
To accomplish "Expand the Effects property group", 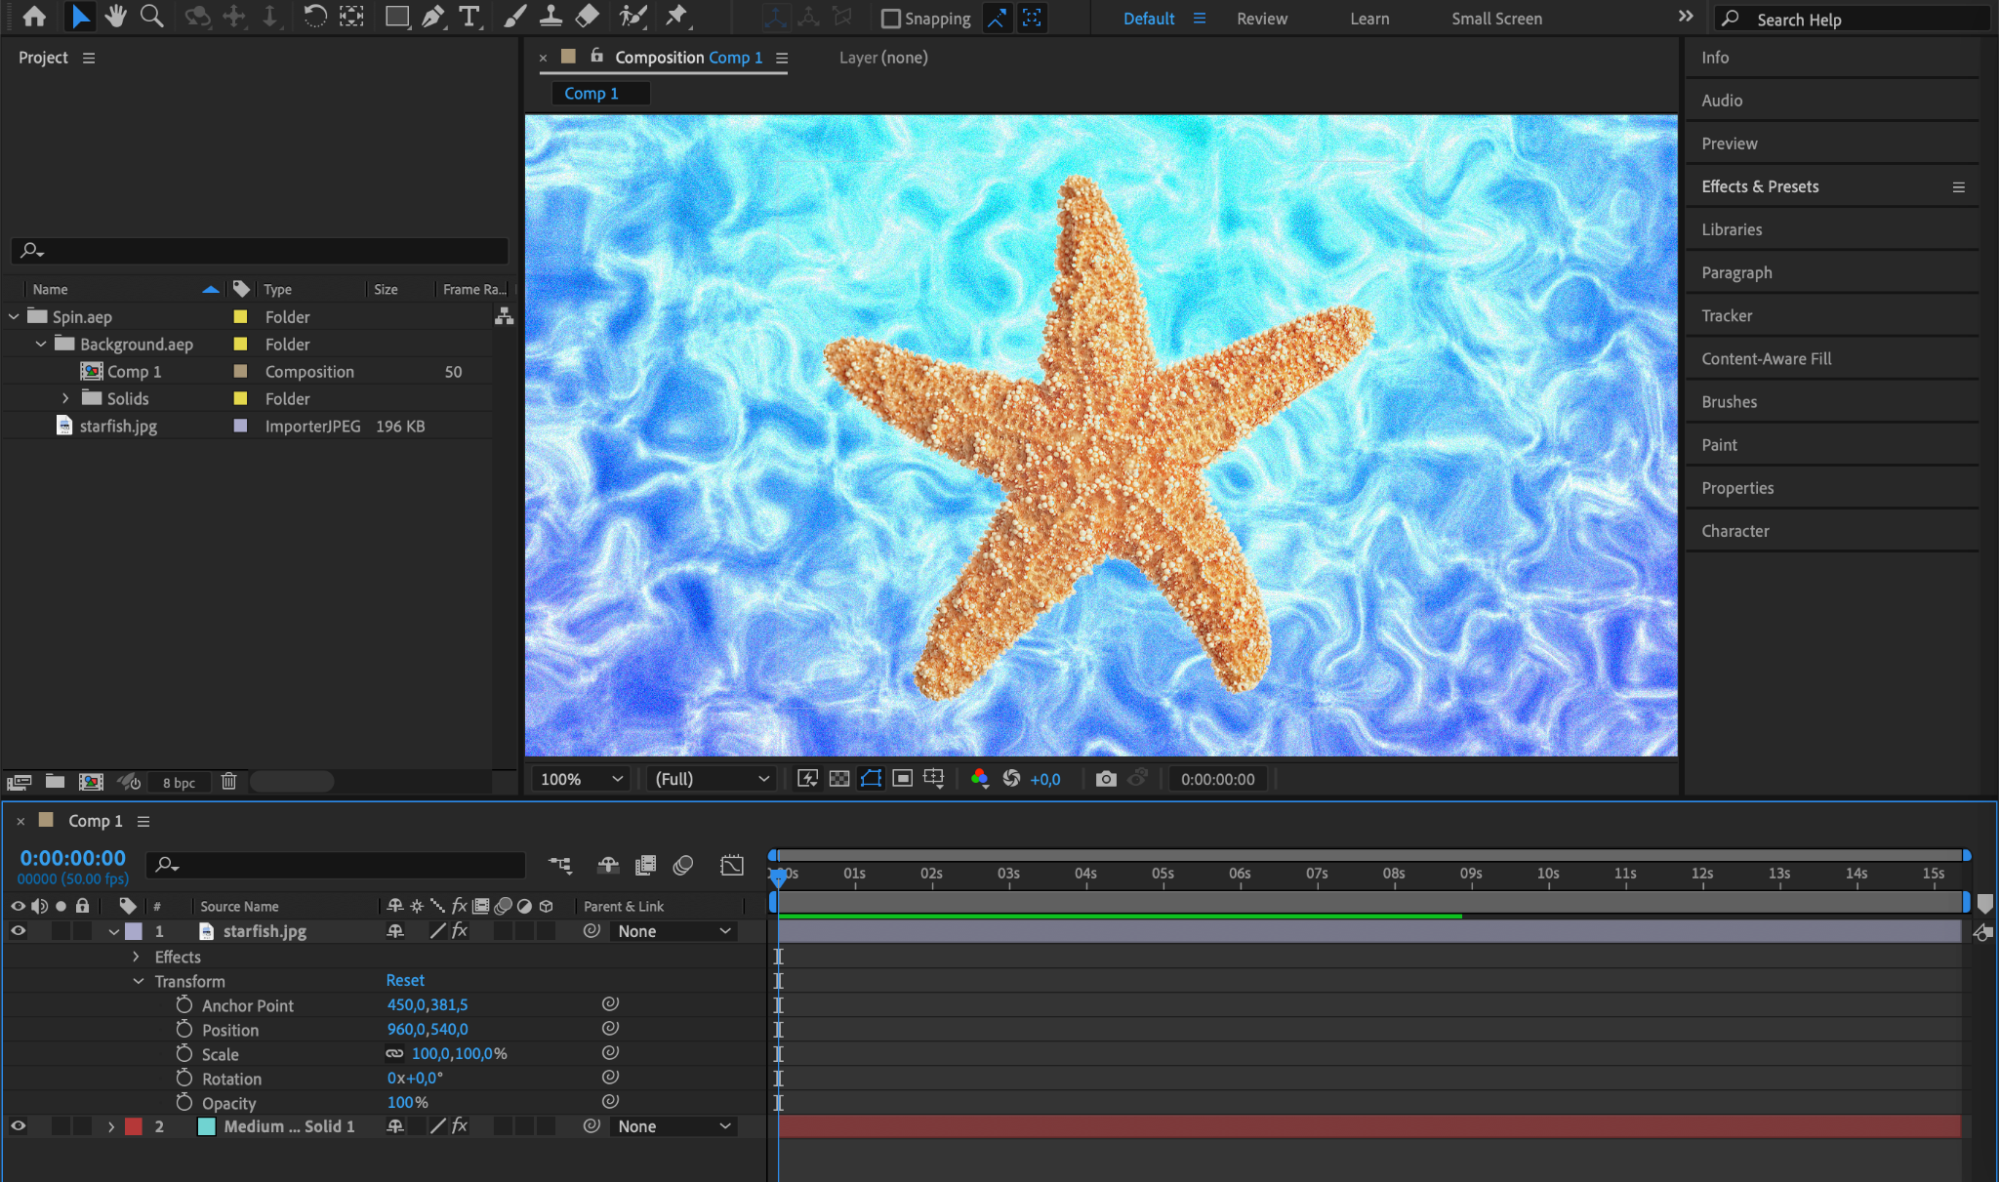I will tap(137, 957).
